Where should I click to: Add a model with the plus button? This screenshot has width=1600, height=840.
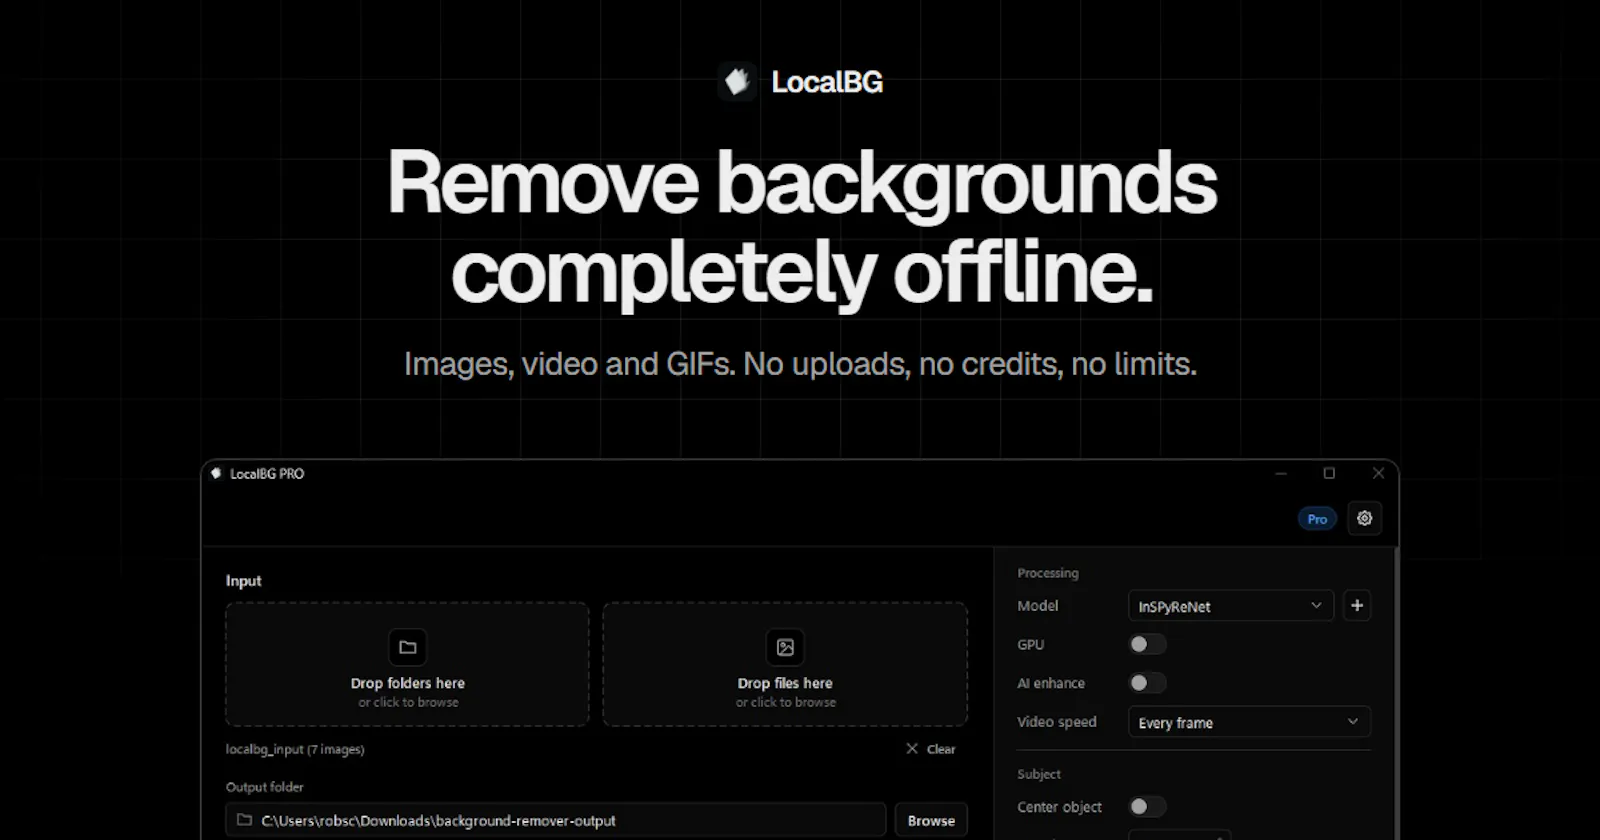pos(1357,605)
